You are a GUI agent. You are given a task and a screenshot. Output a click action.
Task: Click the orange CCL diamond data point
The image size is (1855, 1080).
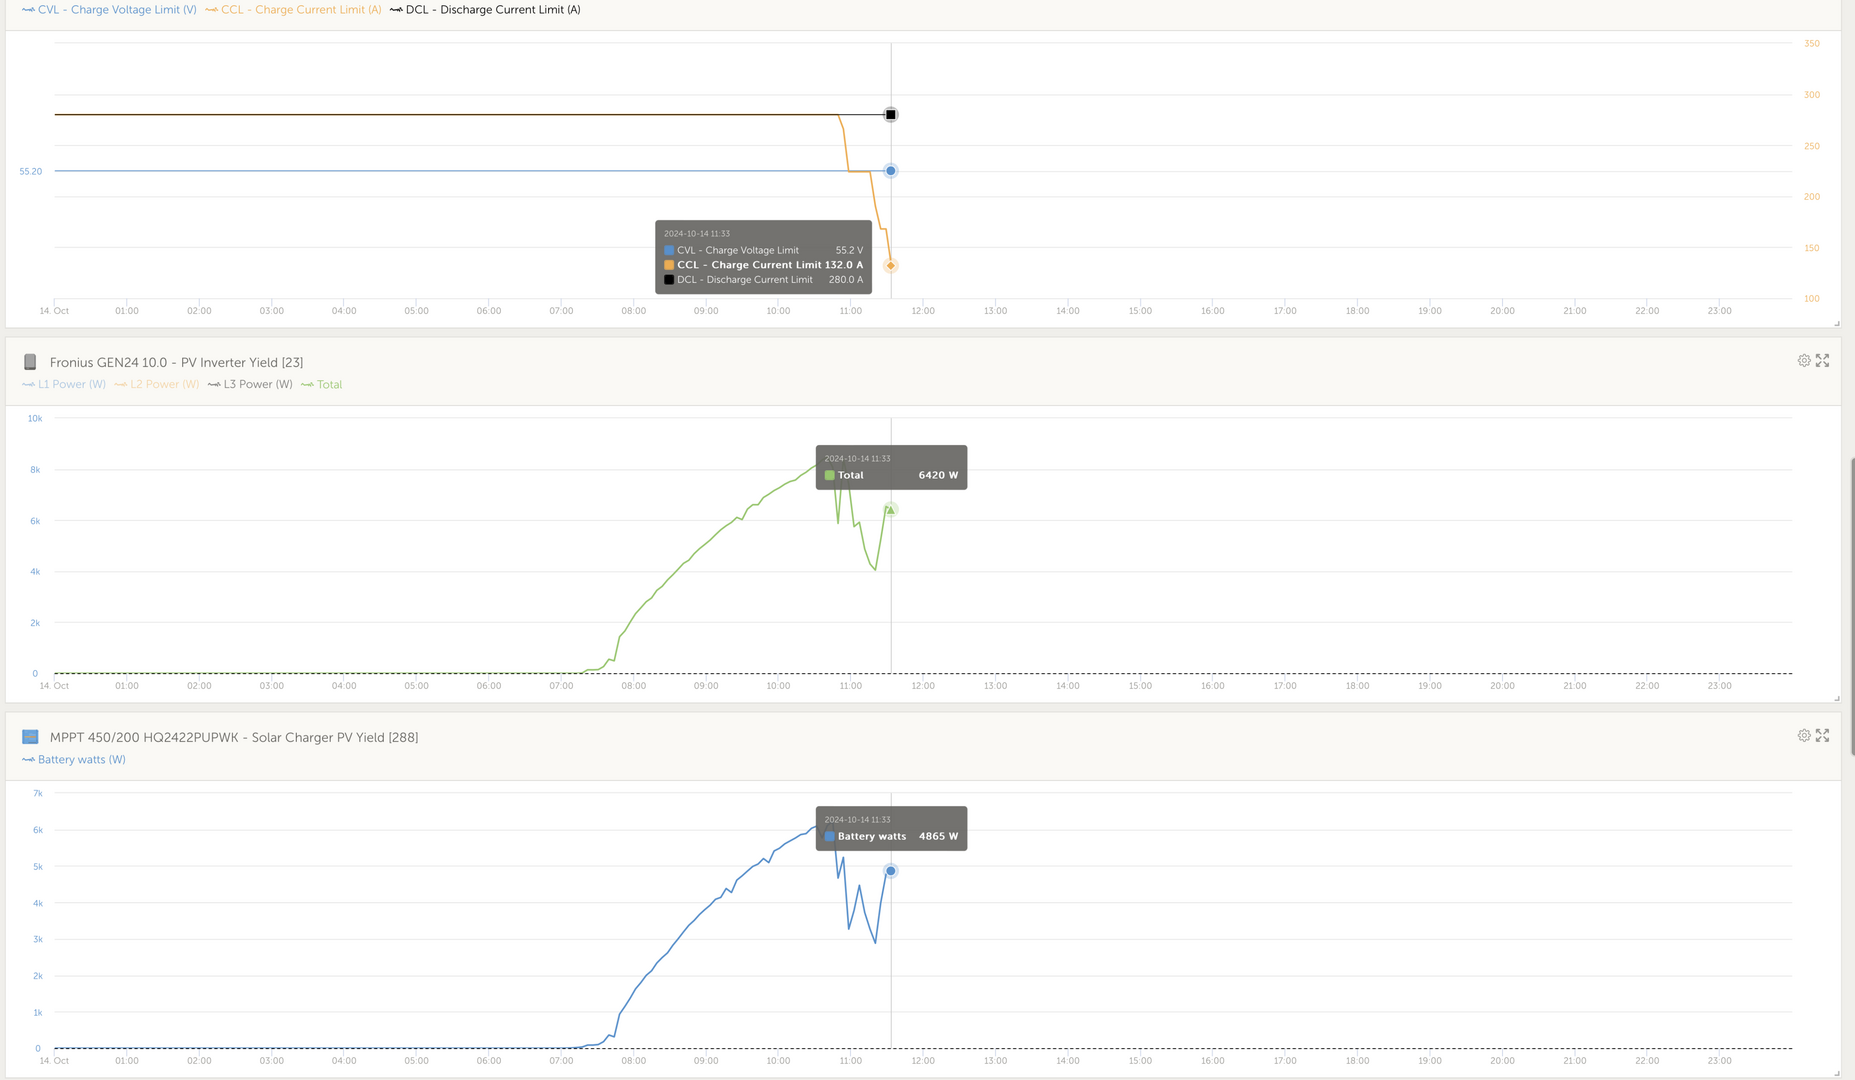pos(891,266)
